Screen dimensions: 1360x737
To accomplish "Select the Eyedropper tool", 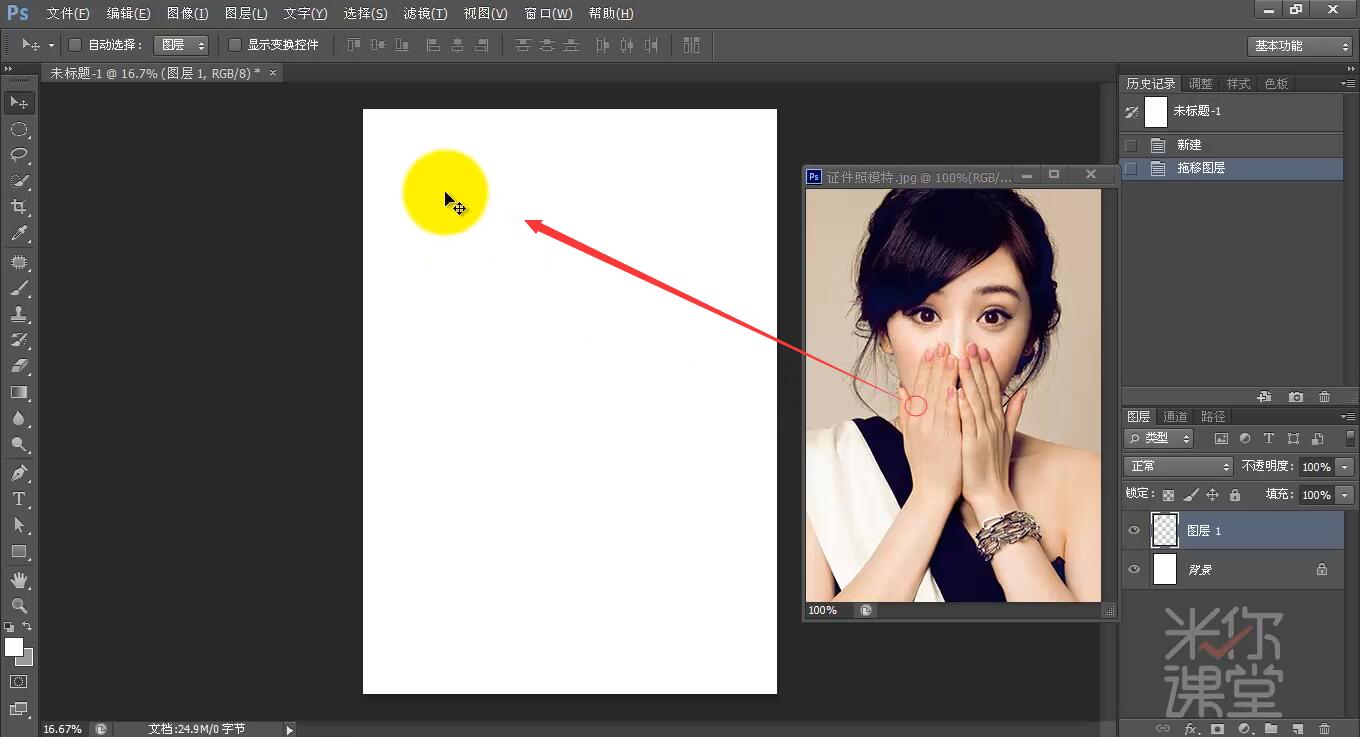I will click(x=18, y=234).
